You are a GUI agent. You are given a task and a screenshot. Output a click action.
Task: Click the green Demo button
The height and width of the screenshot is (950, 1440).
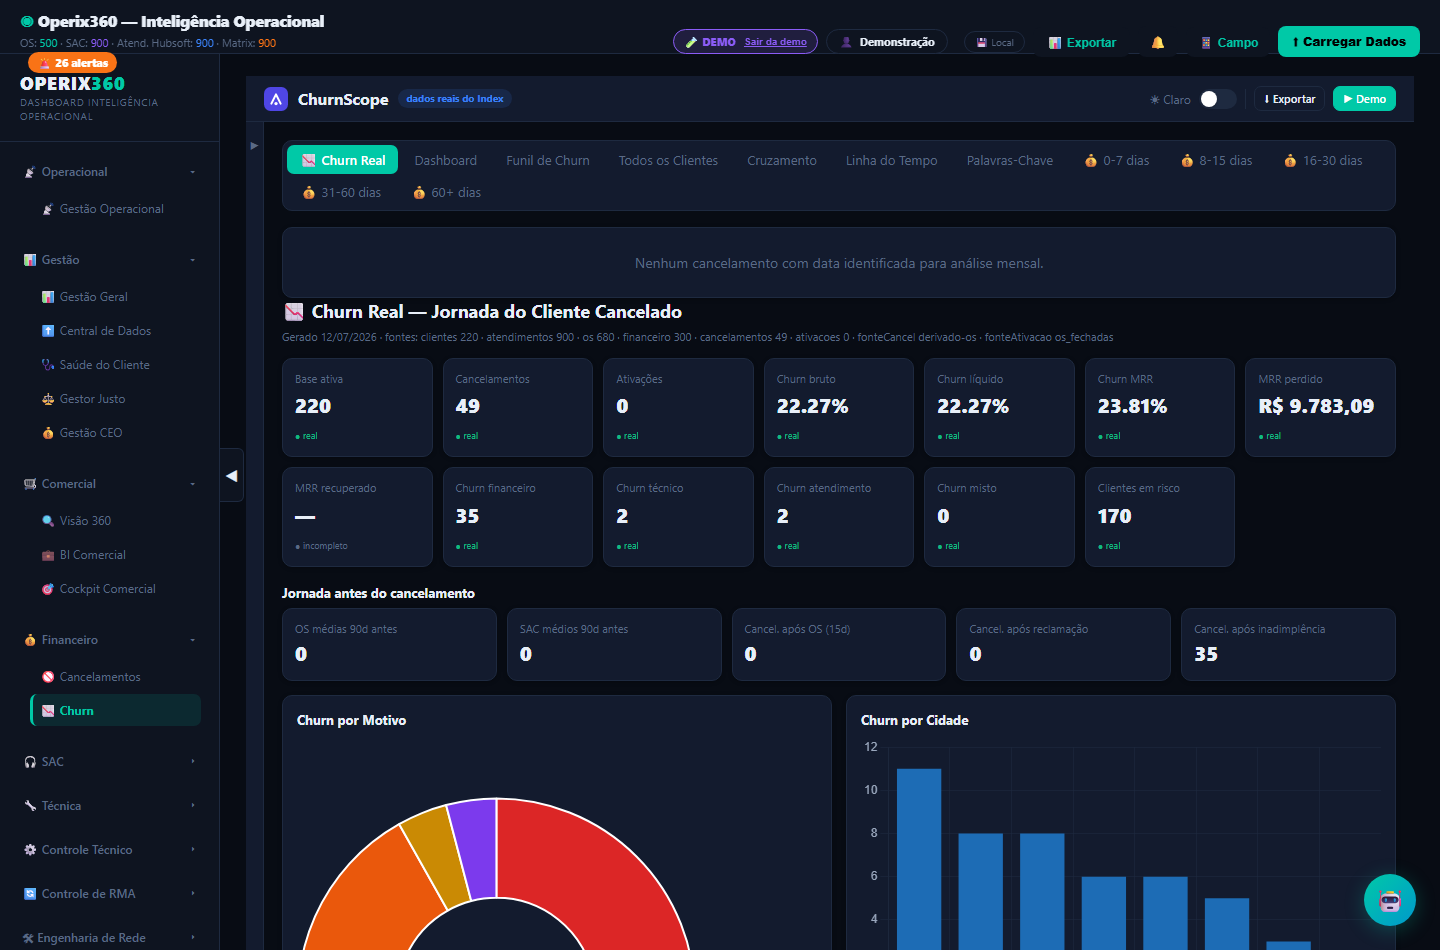pyautogui.click(x=1364, y=99)
